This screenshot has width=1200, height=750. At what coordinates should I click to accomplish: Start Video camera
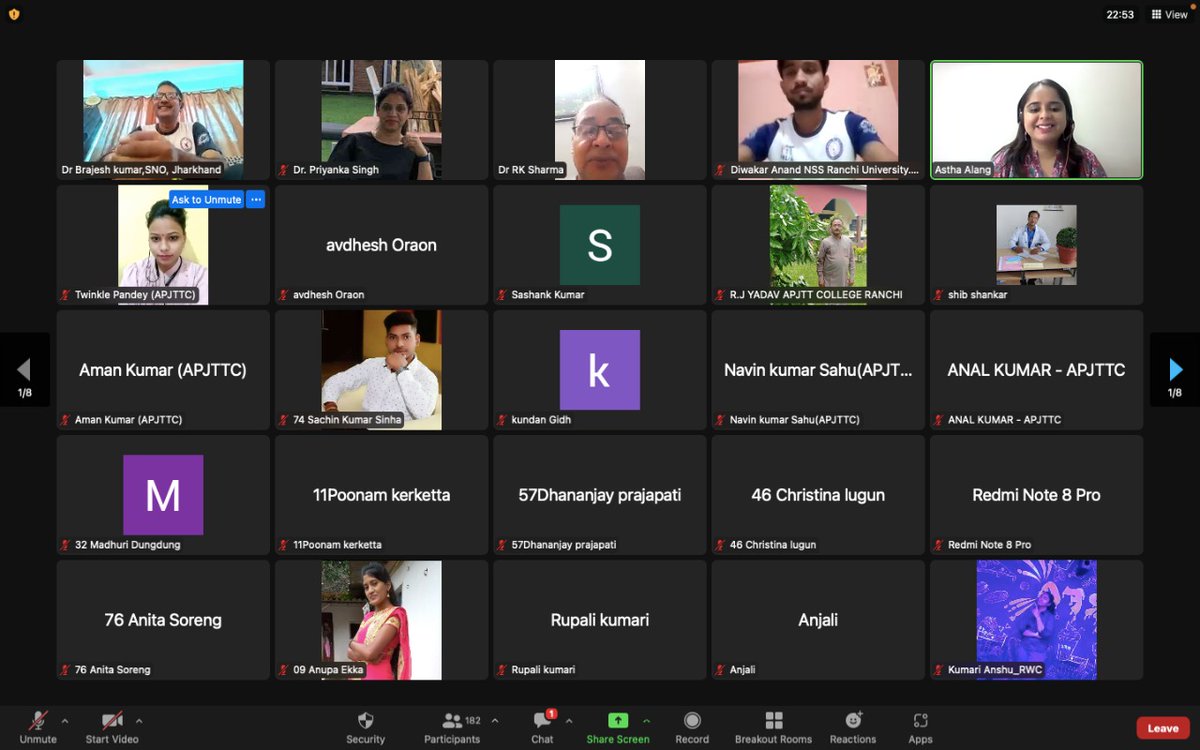[112, 727]
